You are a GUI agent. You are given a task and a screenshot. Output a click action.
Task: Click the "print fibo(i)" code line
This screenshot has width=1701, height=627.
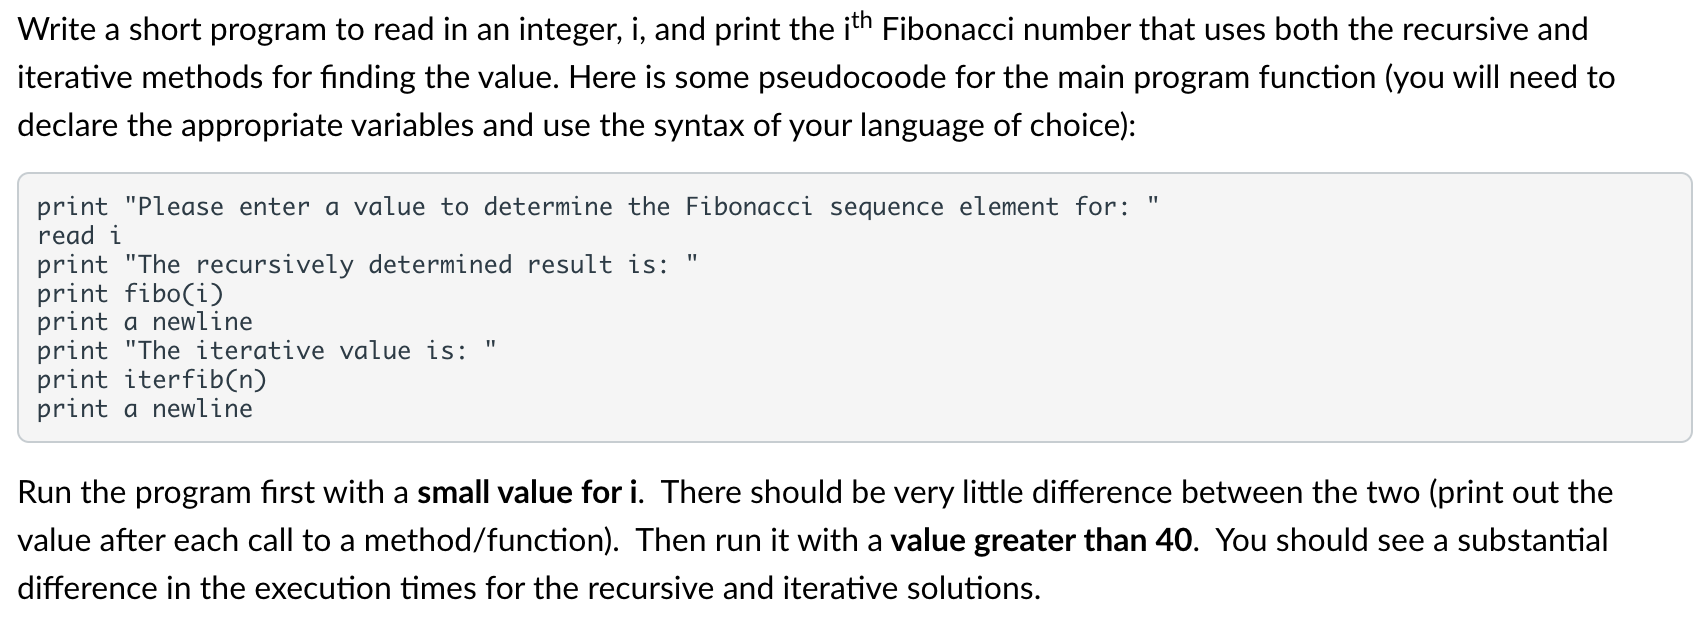(130, 294)
